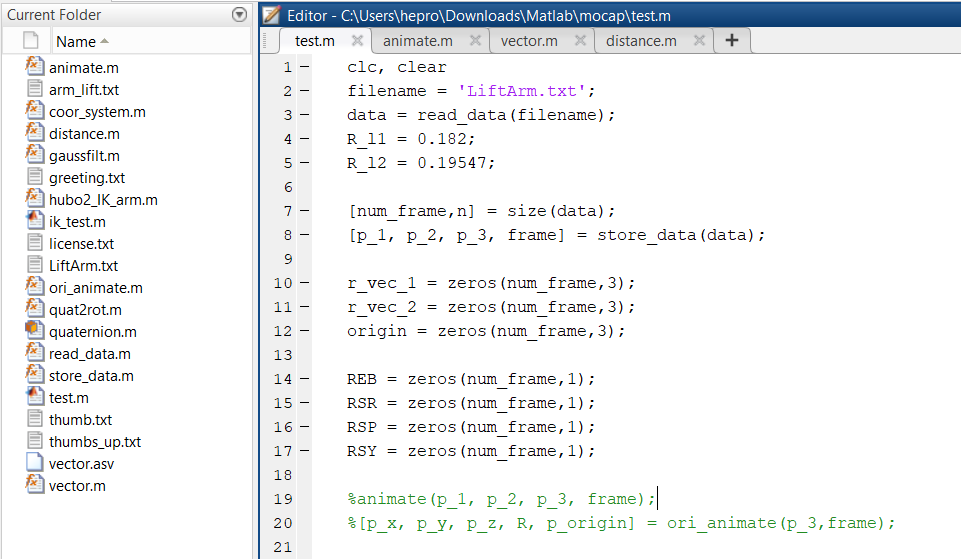This screenshot has width=961, height=559.
Task: Click the arm_lift.txt text file icon
Action: coord(35,89)
